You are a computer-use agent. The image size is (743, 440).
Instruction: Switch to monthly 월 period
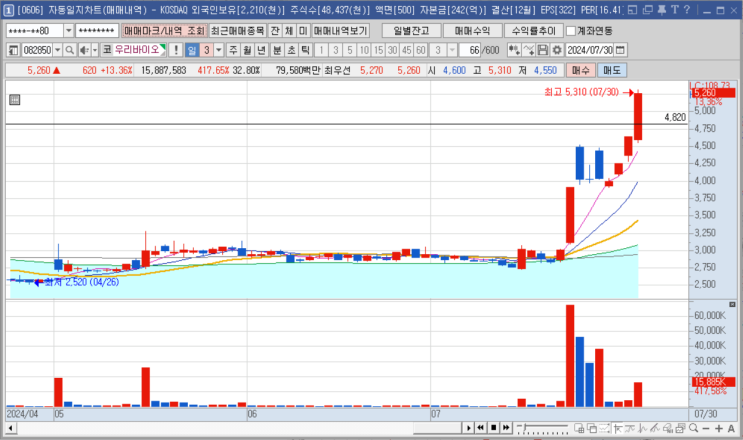(247, 50)
